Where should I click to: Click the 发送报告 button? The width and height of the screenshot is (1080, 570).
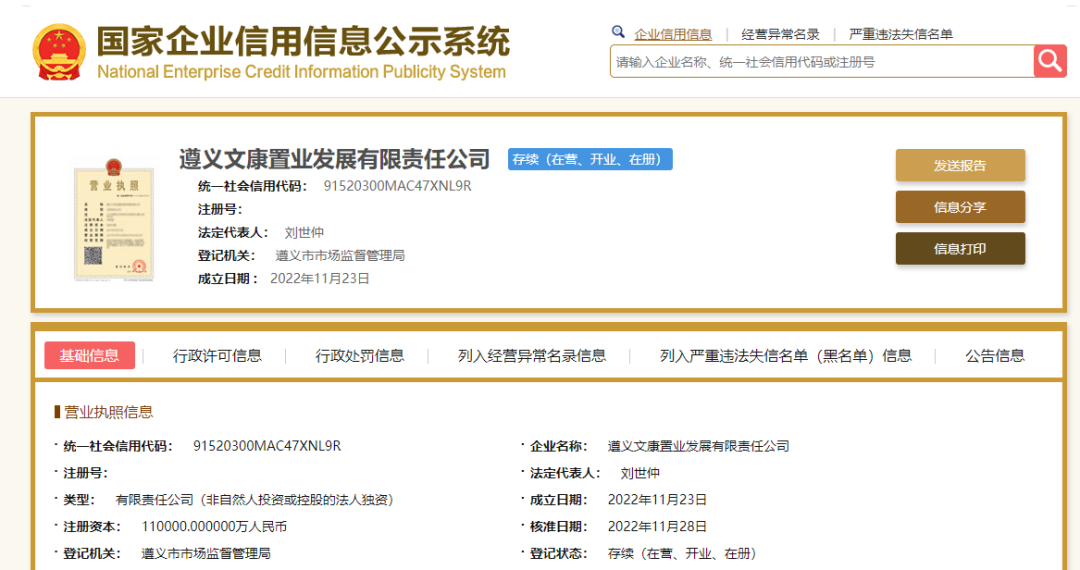click(x=960, y=166)
